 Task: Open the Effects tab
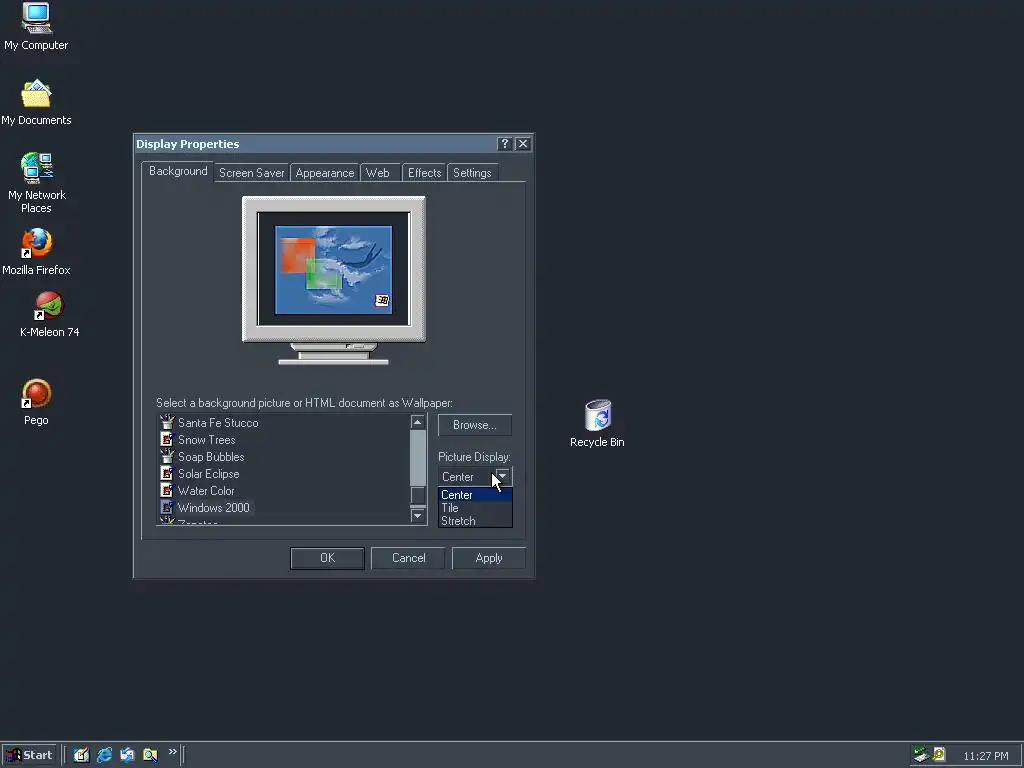(x=424, y=173)
